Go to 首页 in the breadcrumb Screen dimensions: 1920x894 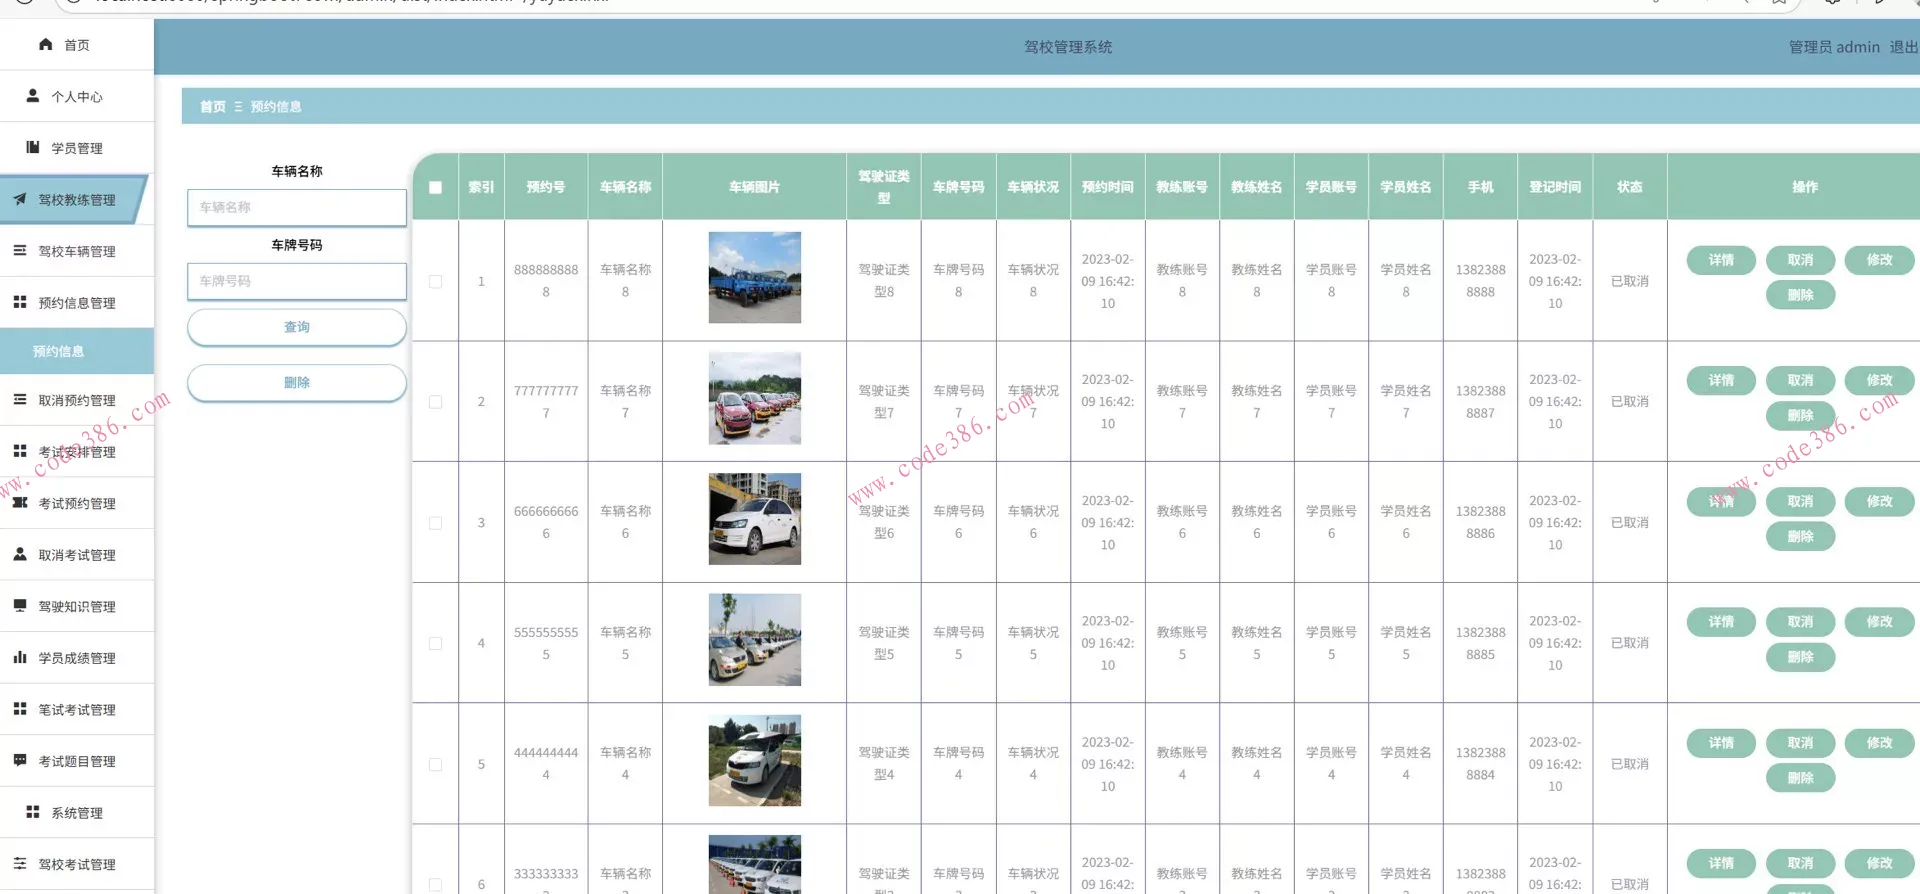tap(212, 107)
